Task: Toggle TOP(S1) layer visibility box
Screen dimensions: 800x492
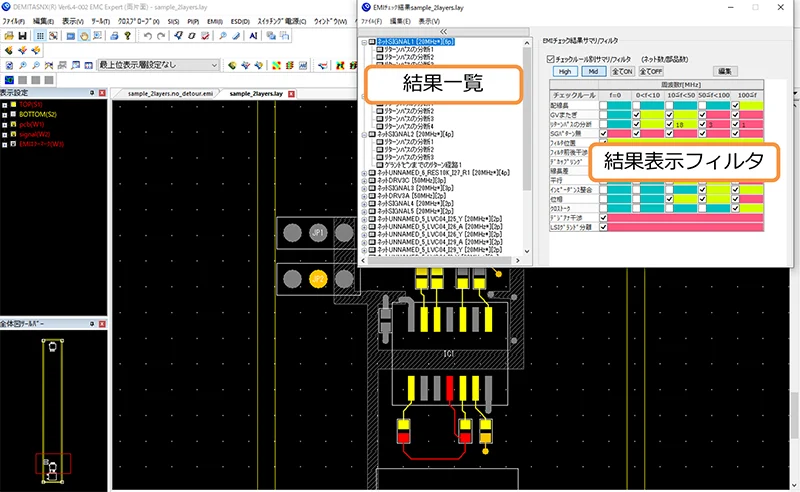Action: pyautogui.click(x=12, y=104)
